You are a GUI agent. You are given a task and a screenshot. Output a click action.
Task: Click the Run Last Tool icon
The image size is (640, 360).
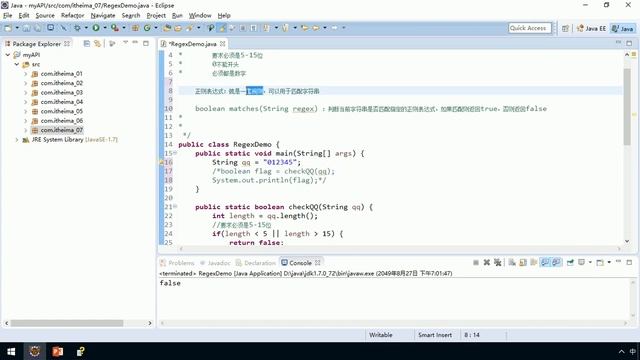(x=115, y=28)
